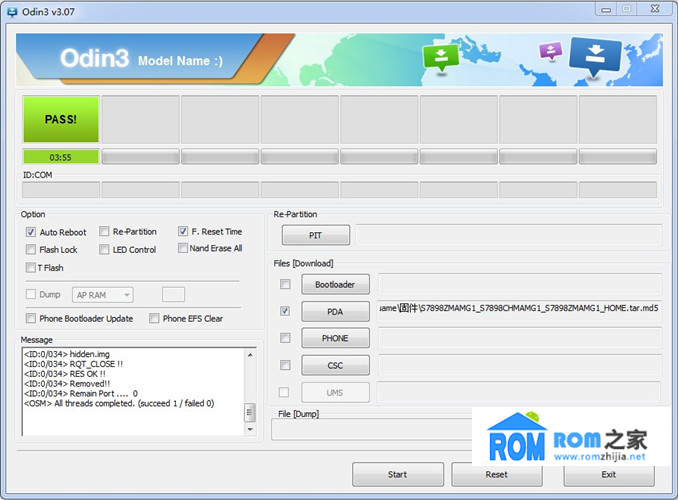This screenshot has width=678, height=500.
Task: Click the small input box right of AP RAM
Action: coord(173,295)
